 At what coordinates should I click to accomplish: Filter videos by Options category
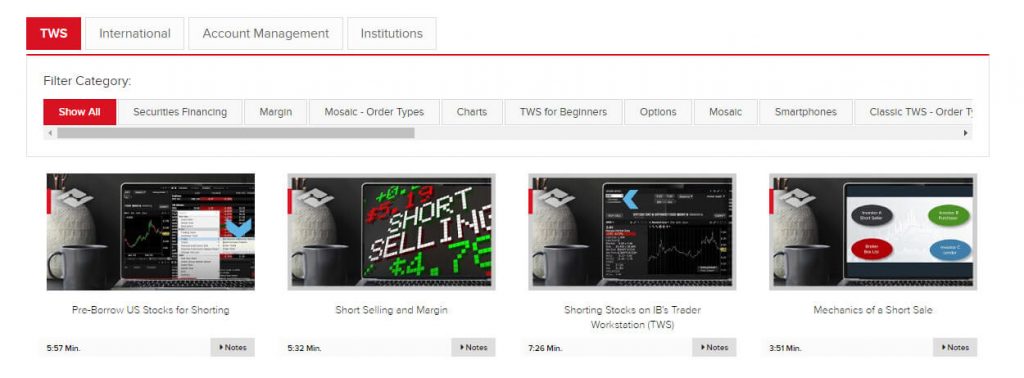tap(658, 112)
